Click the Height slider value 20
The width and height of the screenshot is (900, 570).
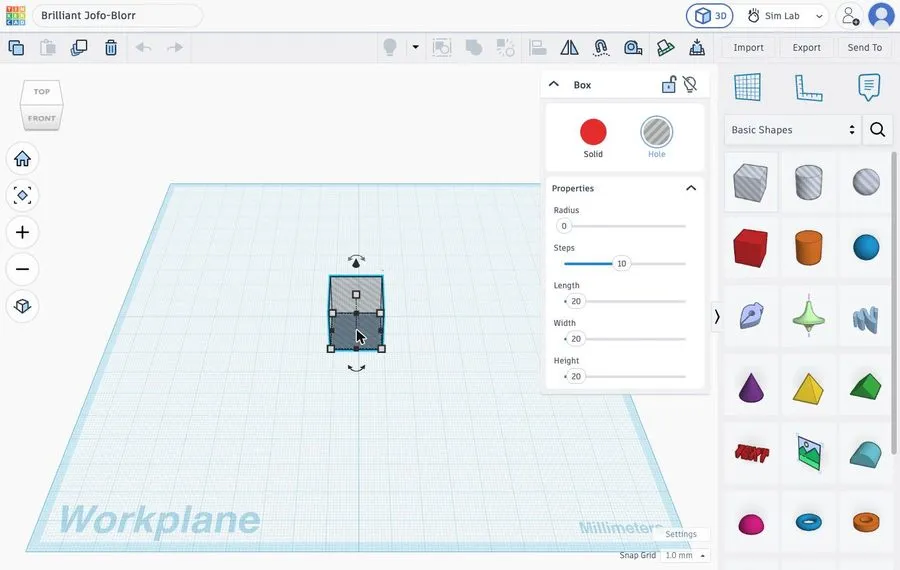(576, 377)
